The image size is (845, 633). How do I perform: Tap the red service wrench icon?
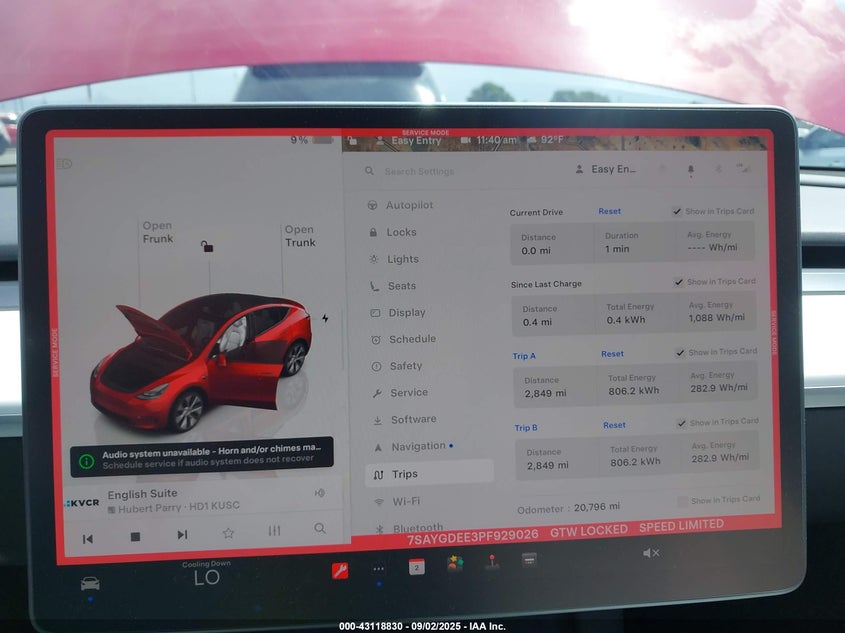tap(340, 570)
